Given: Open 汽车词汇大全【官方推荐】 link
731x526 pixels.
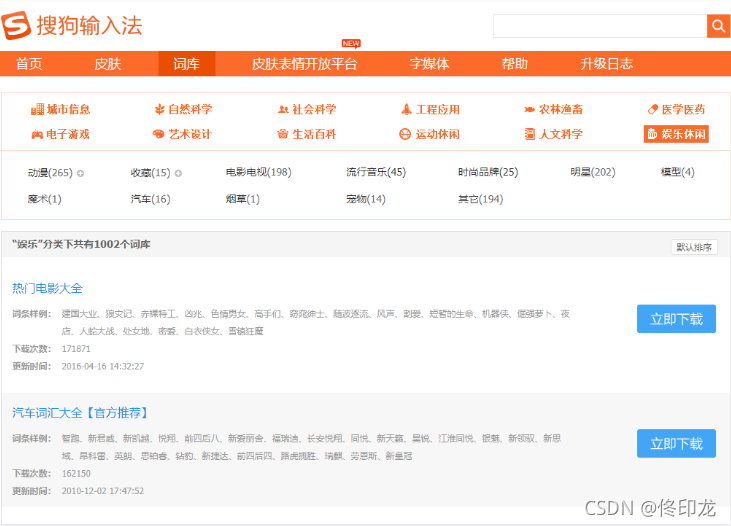Looking at the screenshot, I should tap(80, 413).
